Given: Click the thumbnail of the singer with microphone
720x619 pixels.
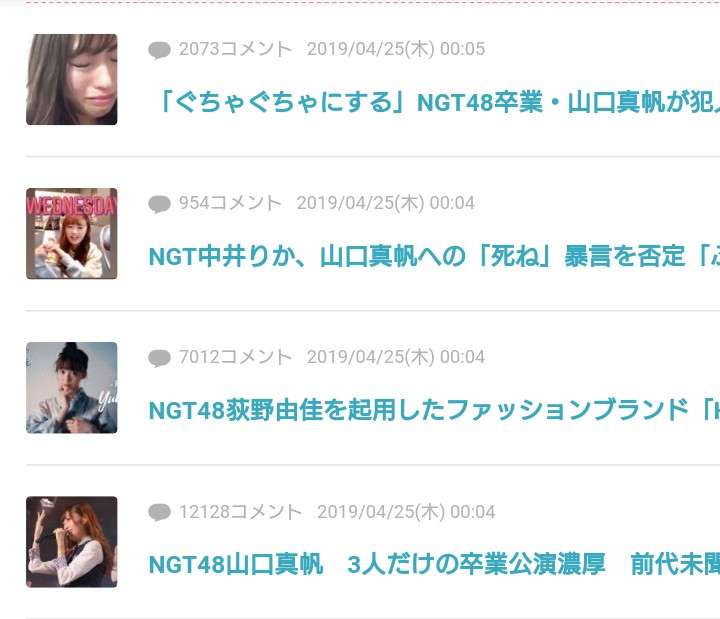Looking at the screenshot, I should click(72, 542).
